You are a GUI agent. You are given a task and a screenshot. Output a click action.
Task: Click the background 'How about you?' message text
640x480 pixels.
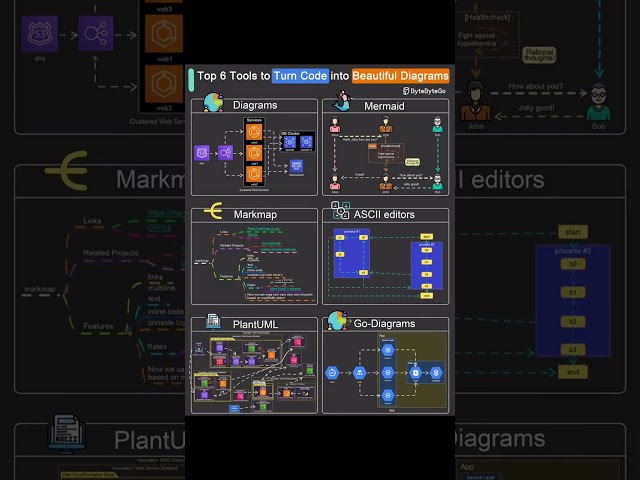click(x=536, y=86)
